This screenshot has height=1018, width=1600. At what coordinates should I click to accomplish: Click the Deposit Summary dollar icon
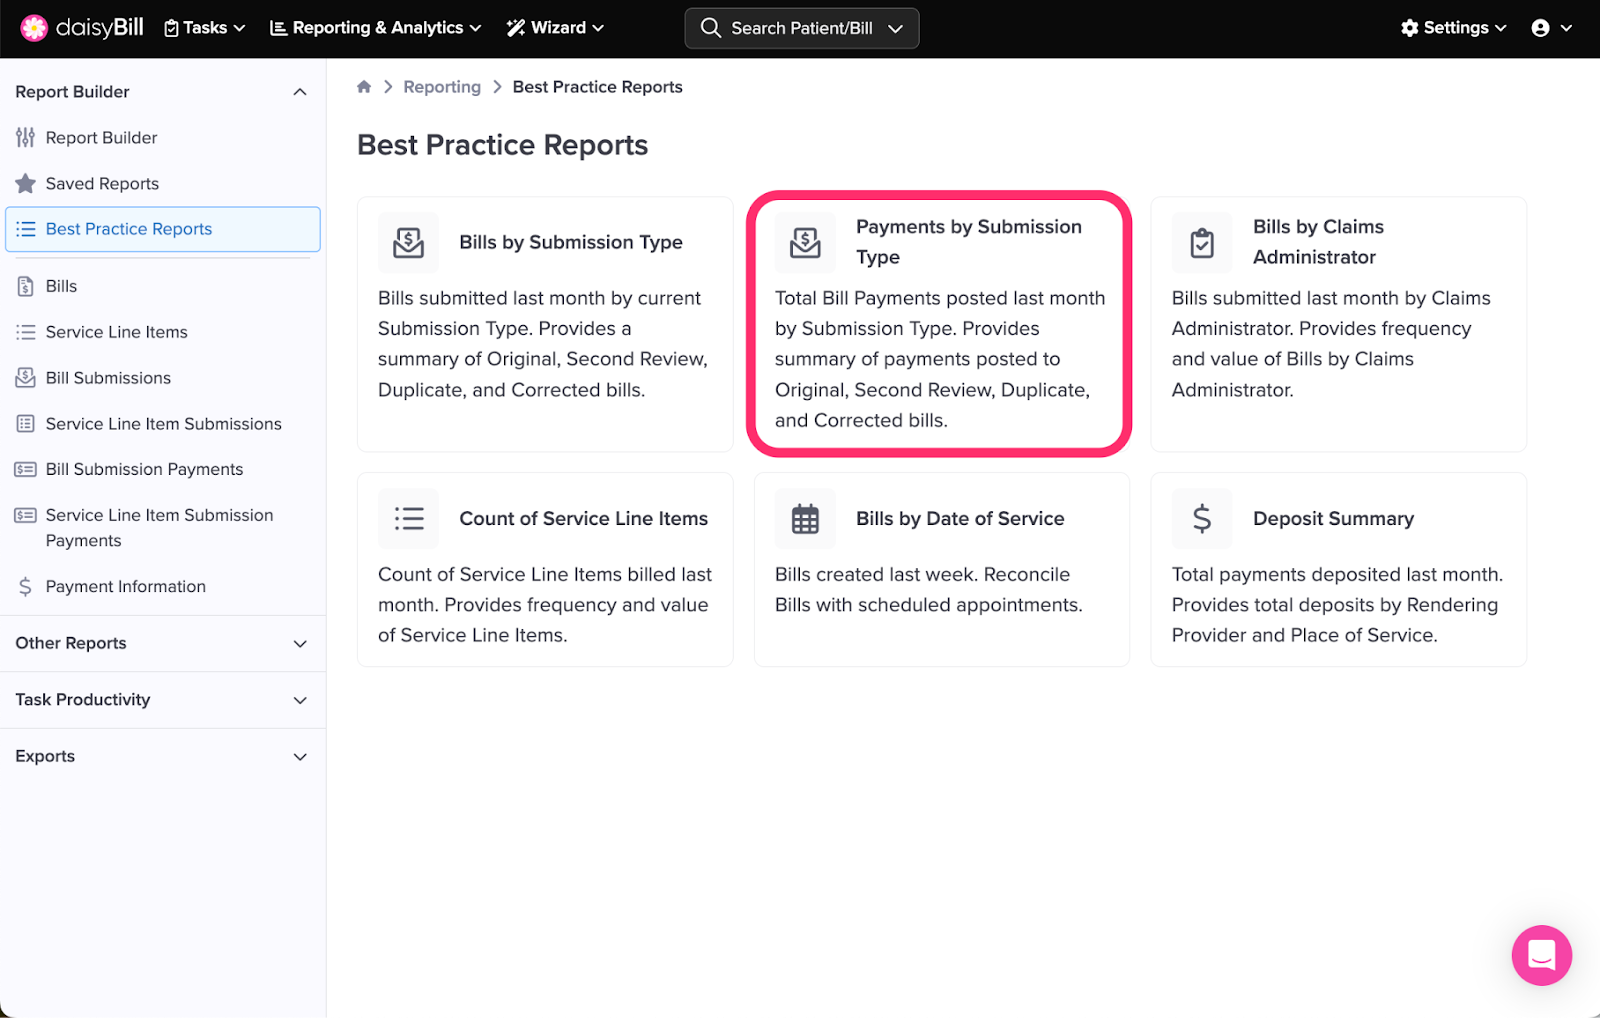1201,518
